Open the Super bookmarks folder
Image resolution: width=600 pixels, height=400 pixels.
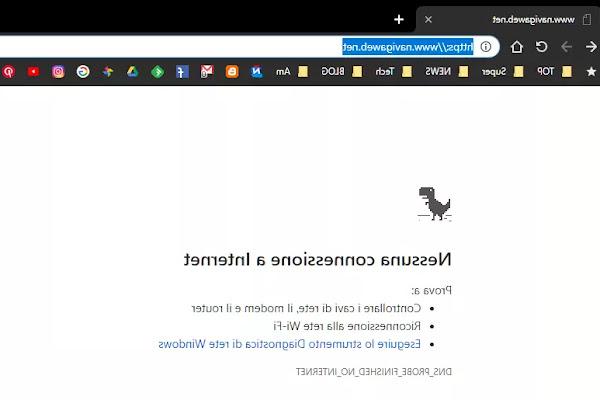502,72
